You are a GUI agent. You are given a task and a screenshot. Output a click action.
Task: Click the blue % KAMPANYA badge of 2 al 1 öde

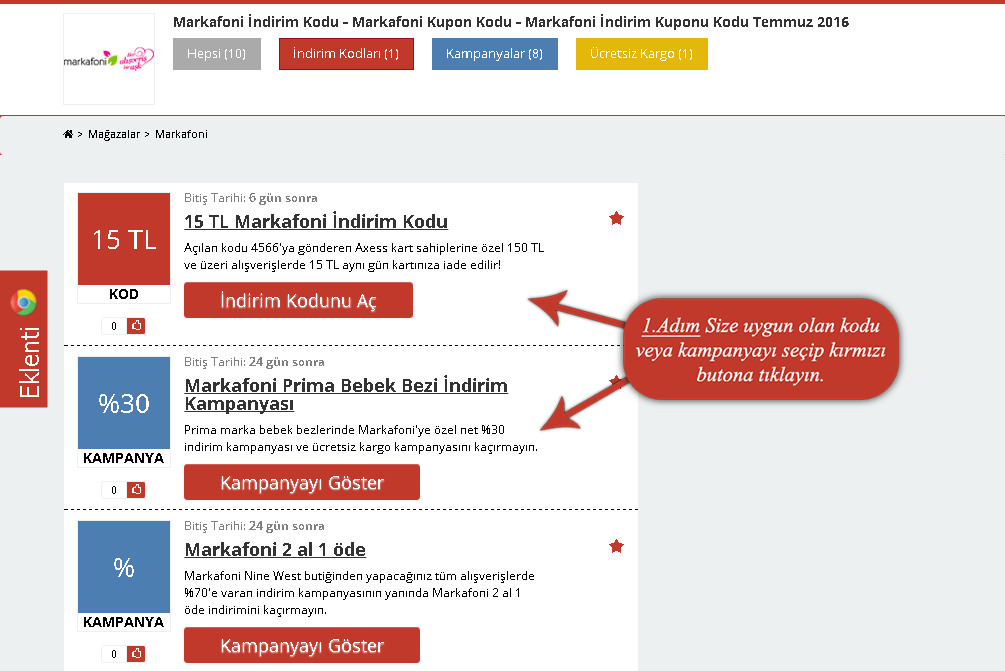[124, 576]
